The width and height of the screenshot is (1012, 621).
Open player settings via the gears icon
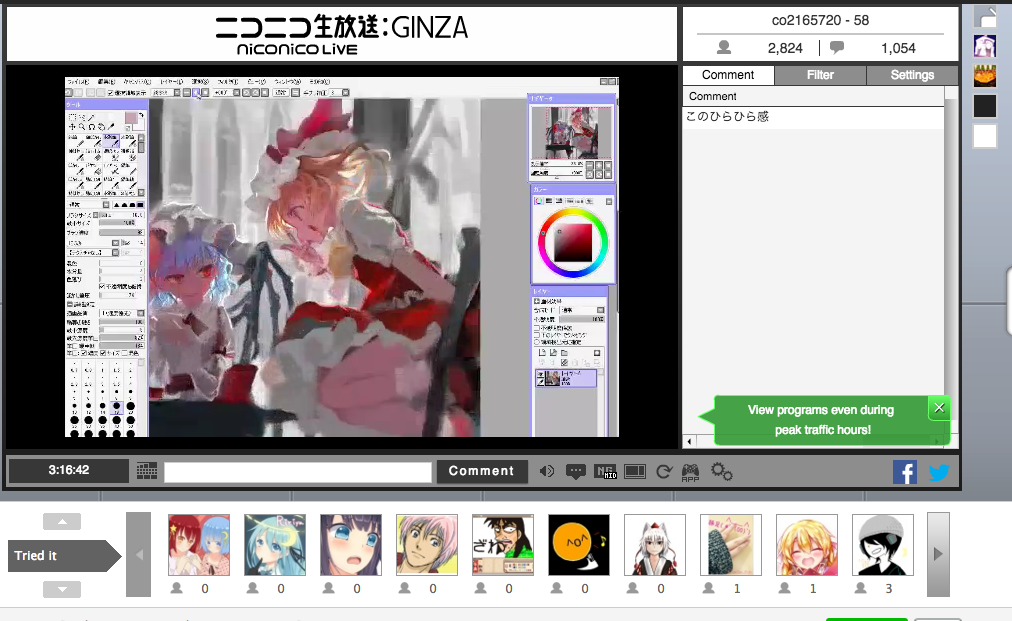722,472
